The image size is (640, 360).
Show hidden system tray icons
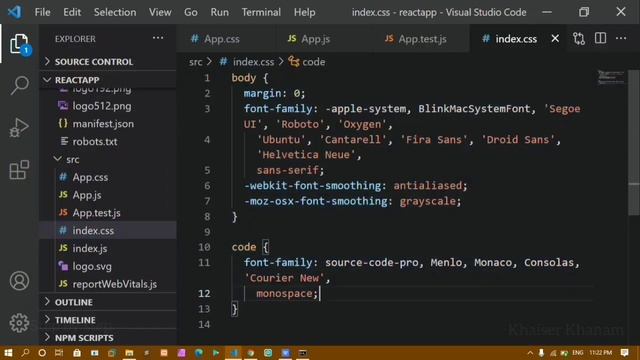pos(530,353)
